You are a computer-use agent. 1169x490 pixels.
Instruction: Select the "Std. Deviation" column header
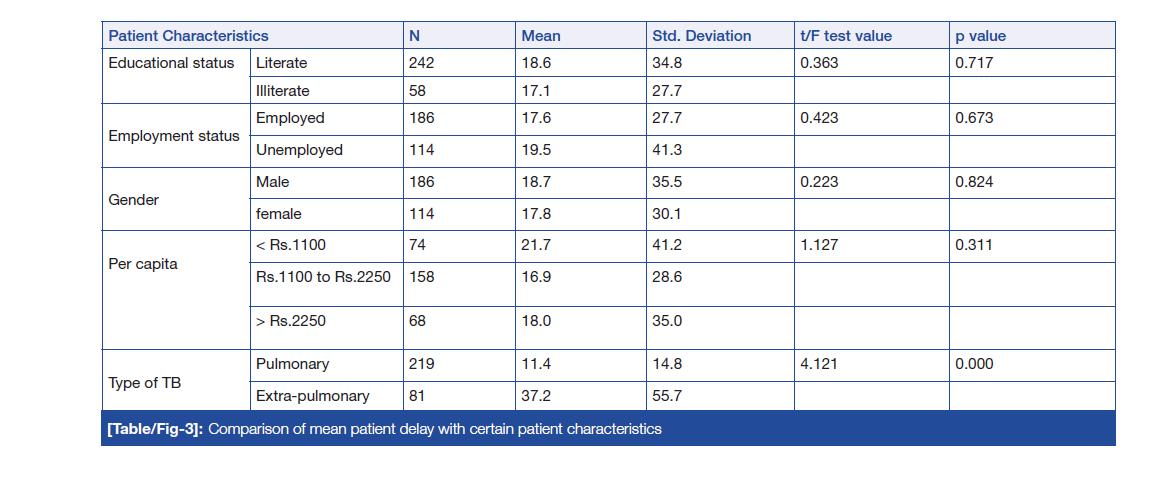point(701,36)
